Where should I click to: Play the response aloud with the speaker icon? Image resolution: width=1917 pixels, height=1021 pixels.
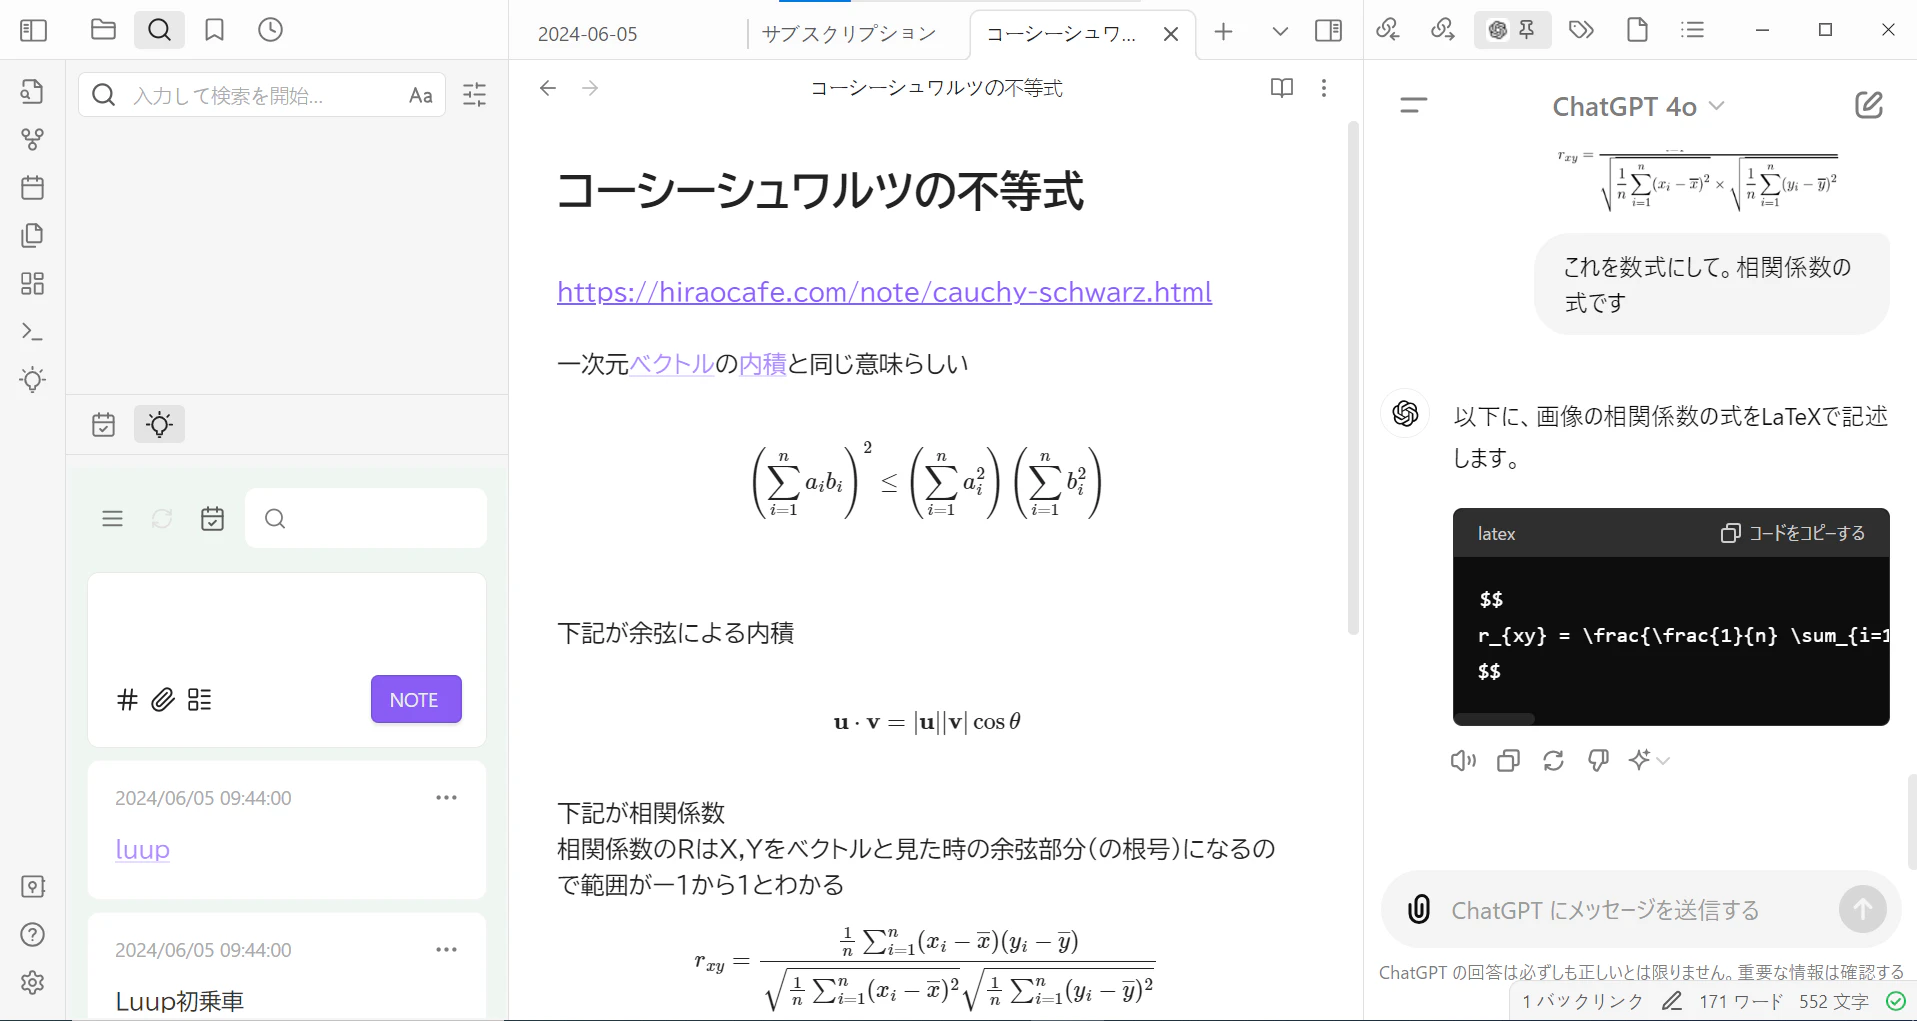(1461, 760)
